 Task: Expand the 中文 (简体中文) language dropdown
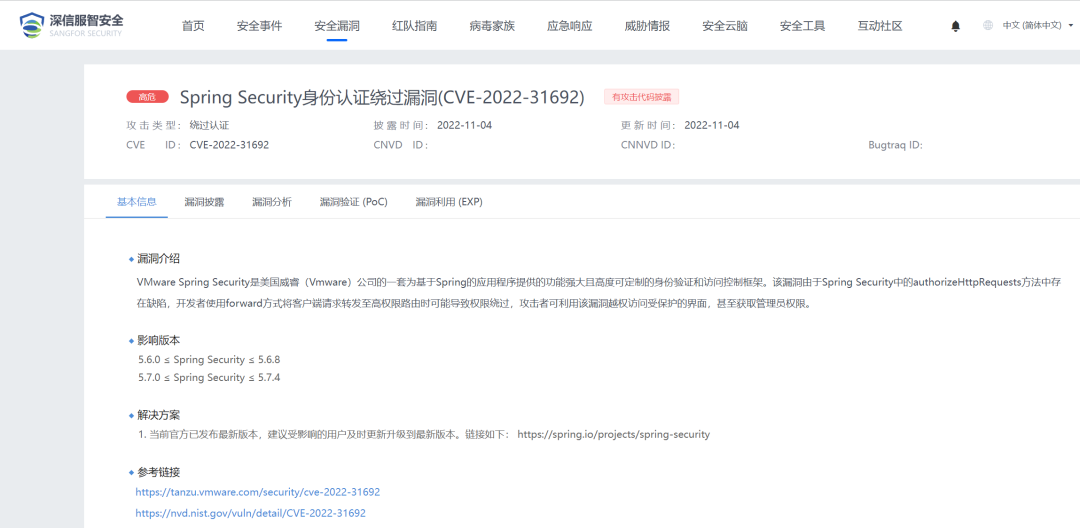click(x=1037, y=25)
